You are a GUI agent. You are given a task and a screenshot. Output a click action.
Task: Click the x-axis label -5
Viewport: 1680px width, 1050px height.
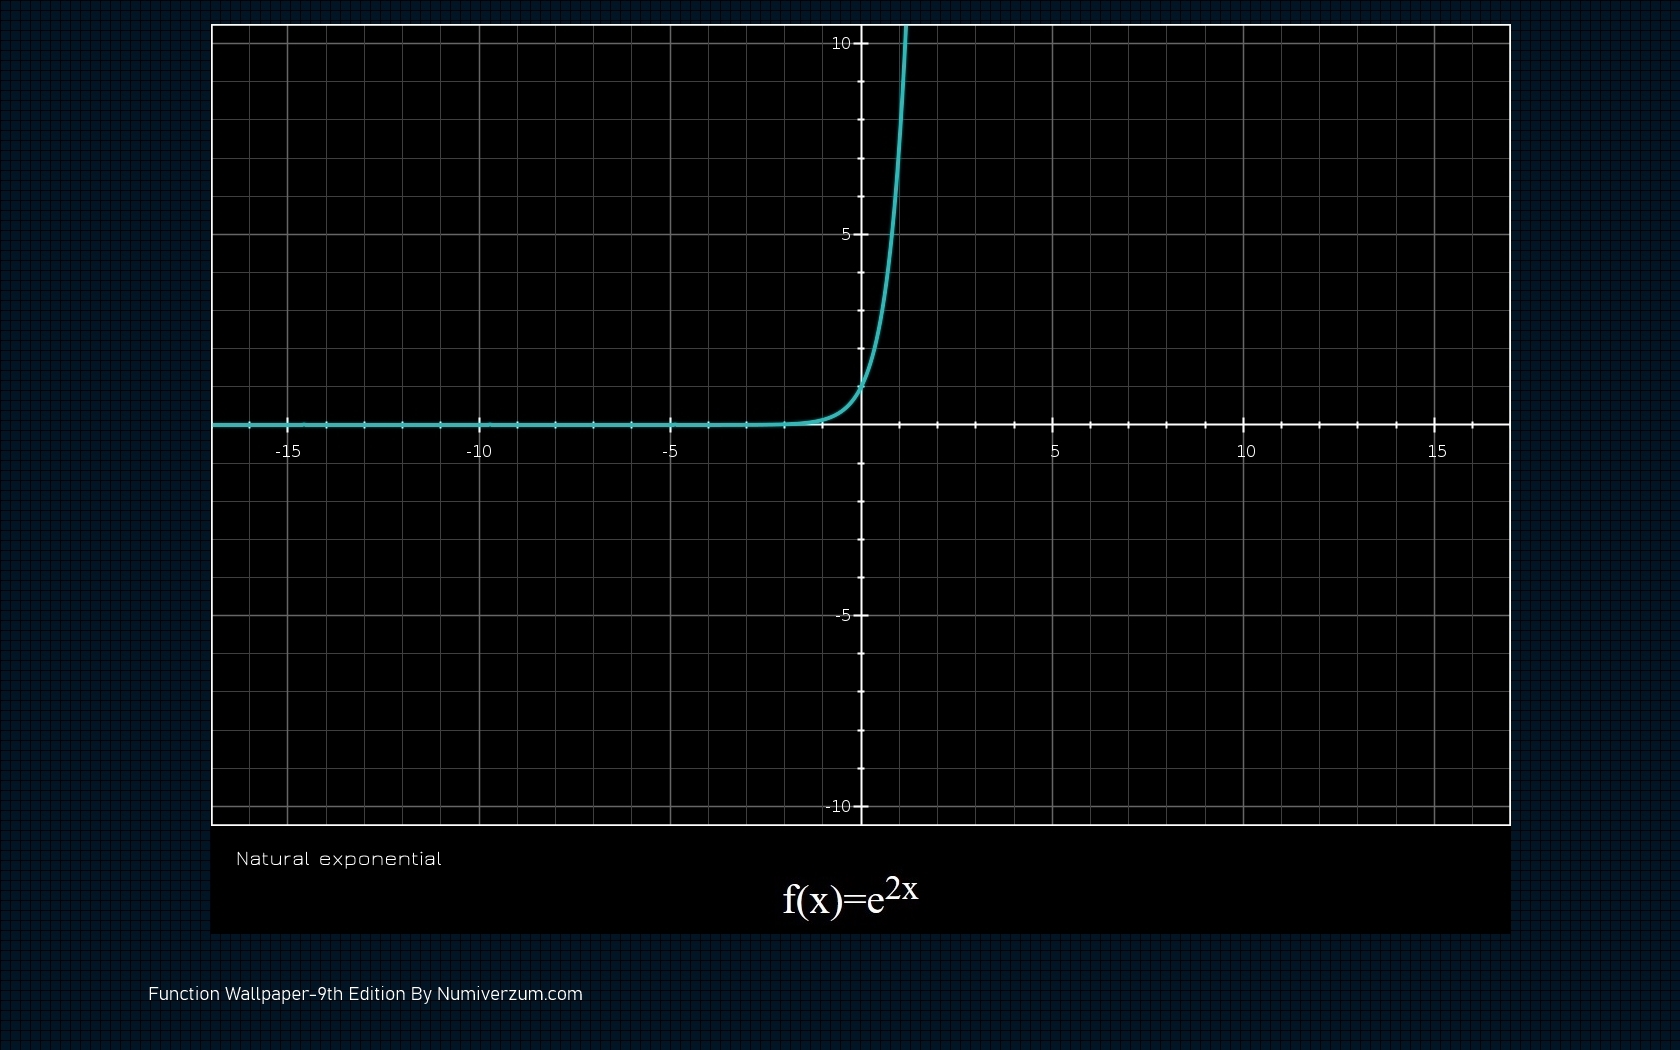pos(670,451)
